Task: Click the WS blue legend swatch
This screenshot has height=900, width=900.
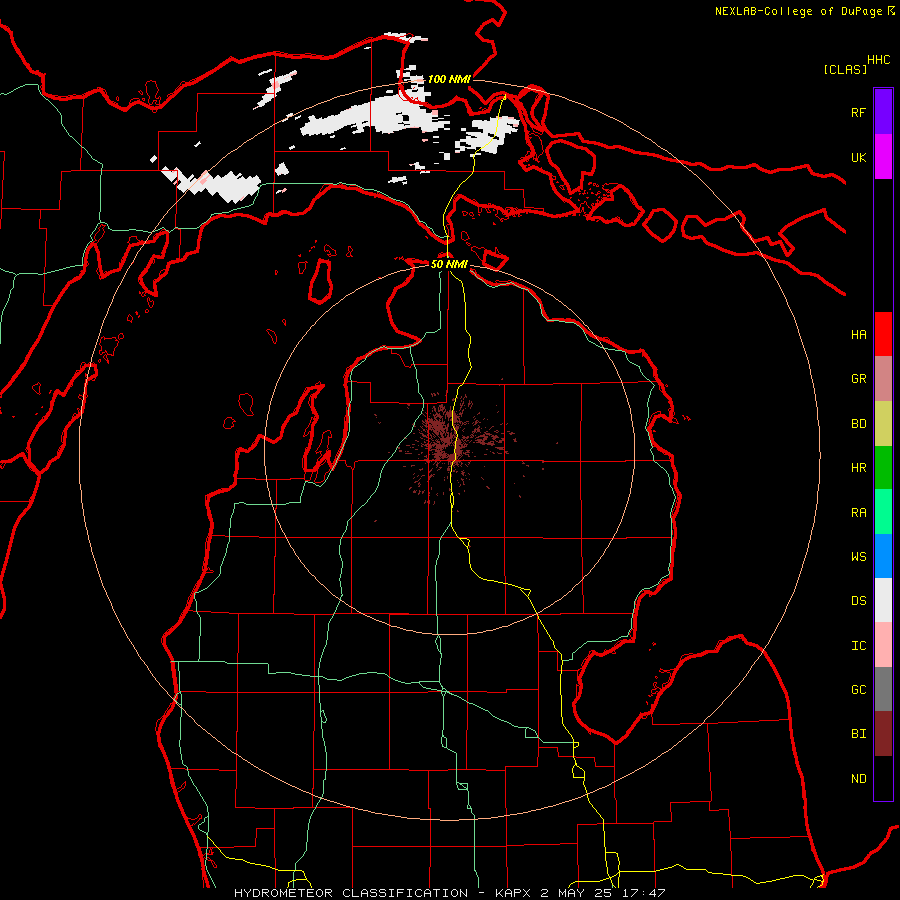Action: (x=883, y=556)
